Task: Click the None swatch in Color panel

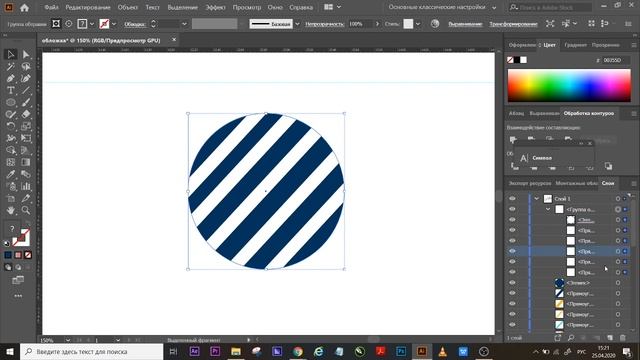Action: pos(510,60)
